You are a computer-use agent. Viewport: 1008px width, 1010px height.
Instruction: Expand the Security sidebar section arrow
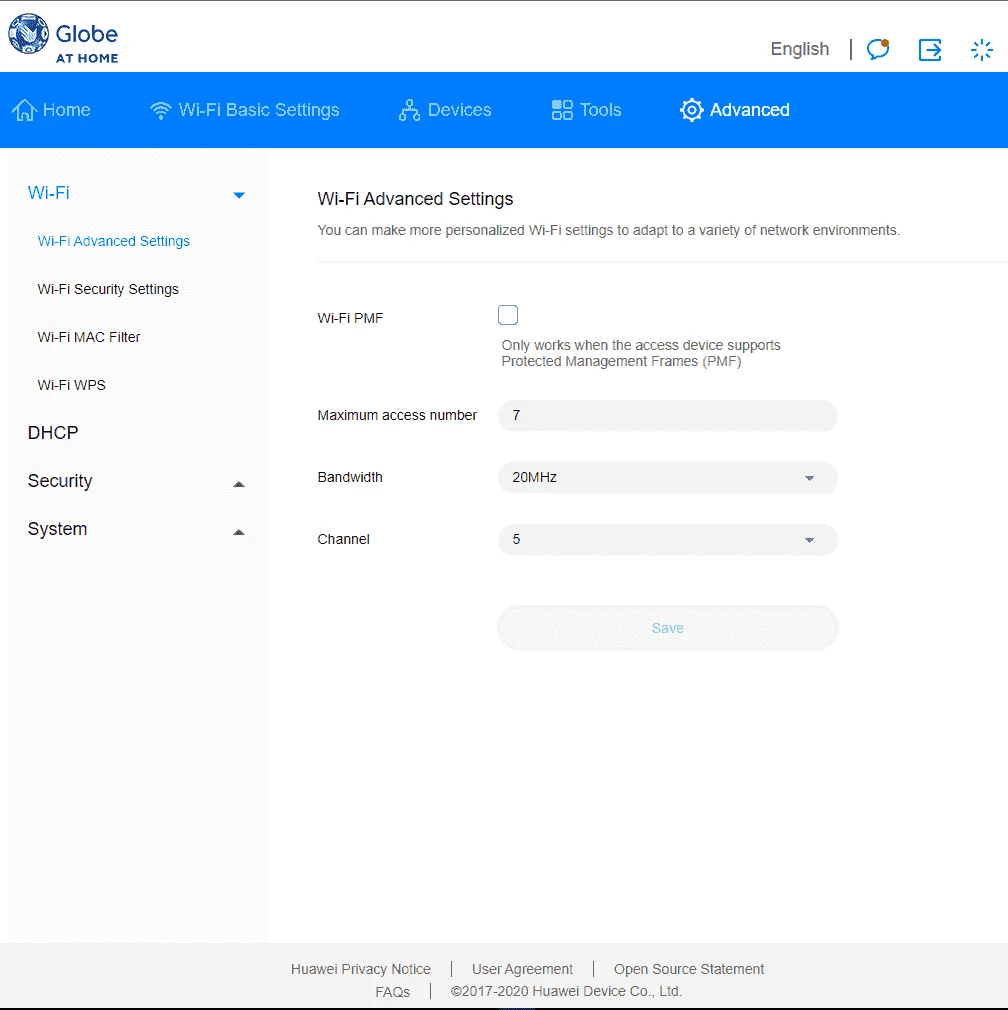pyautogui.click(x=239, y=484)
